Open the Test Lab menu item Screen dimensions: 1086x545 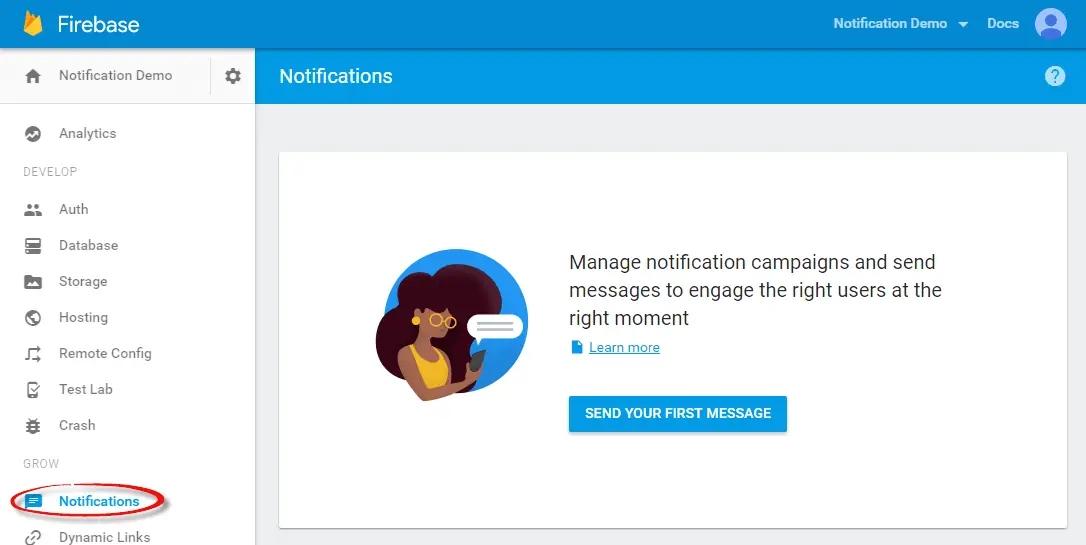86,390
